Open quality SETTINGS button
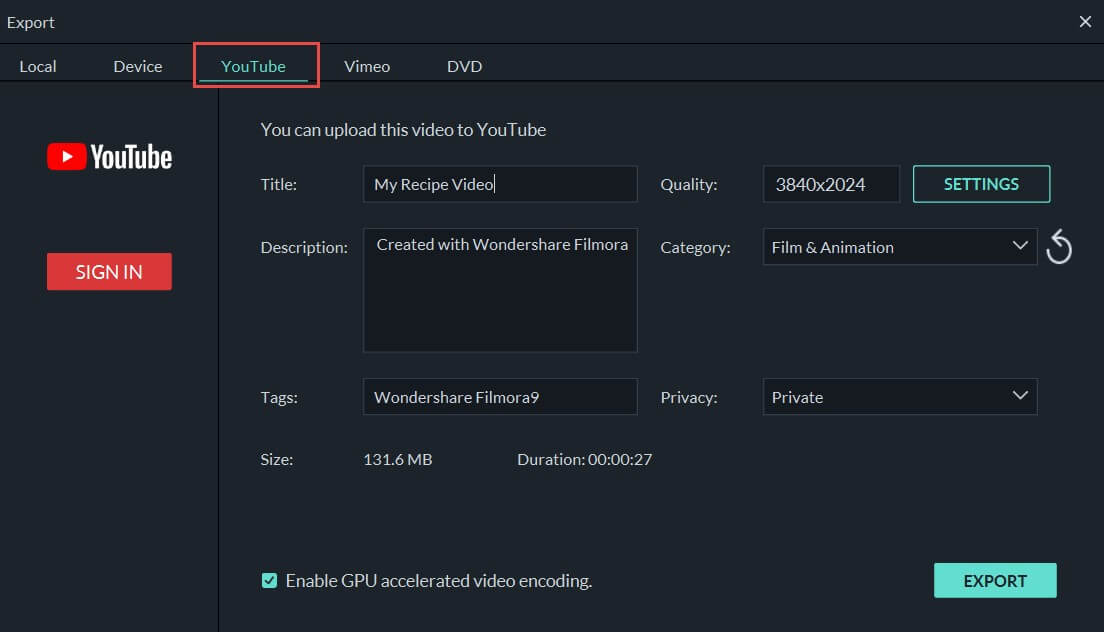The width and height of the screenshot is (1104, 632). tap(981, 184)
